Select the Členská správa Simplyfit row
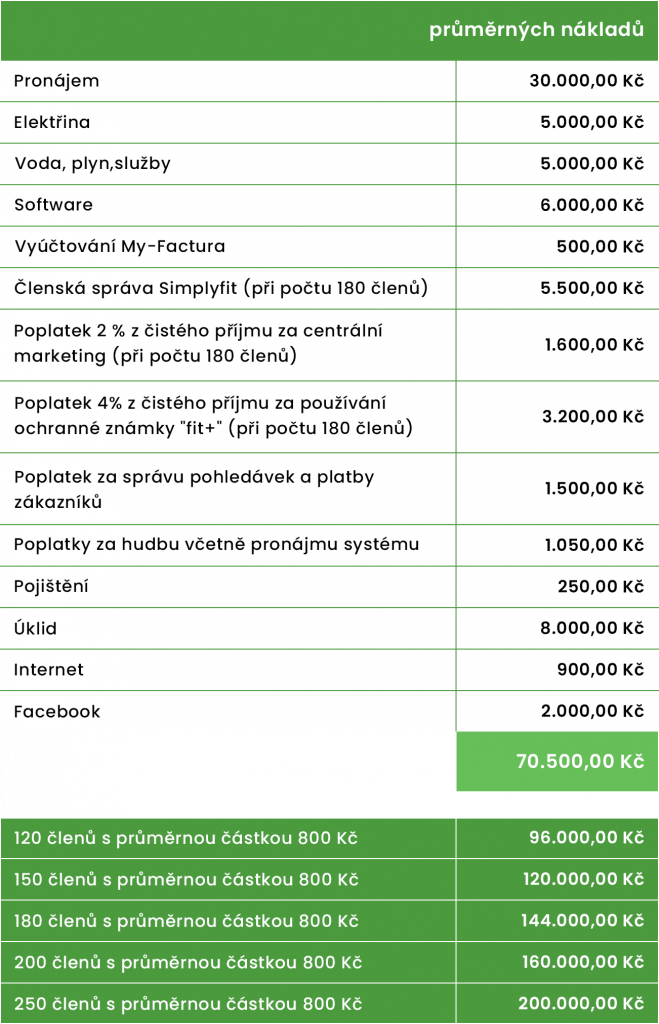 click(x=329, y=288)
